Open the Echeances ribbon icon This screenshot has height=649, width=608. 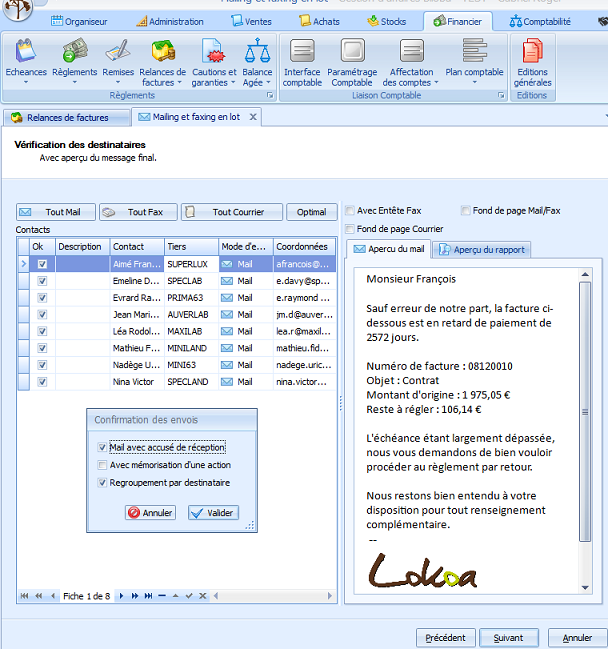(26, 50)
